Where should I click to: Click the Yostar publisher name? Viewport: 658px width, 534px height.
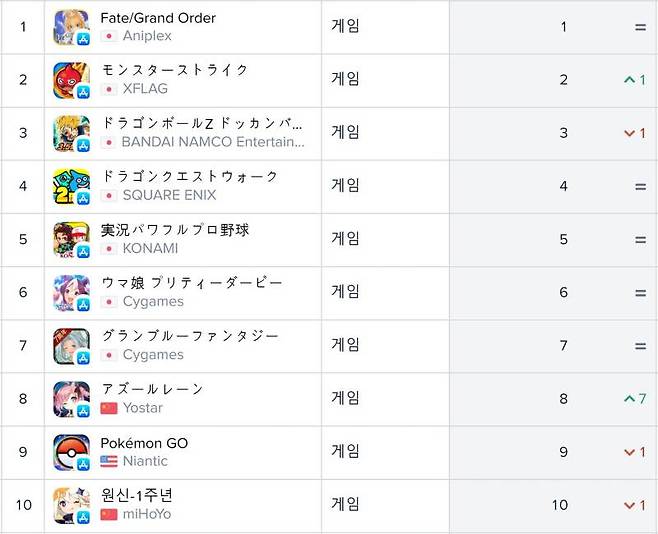[143, 408]
